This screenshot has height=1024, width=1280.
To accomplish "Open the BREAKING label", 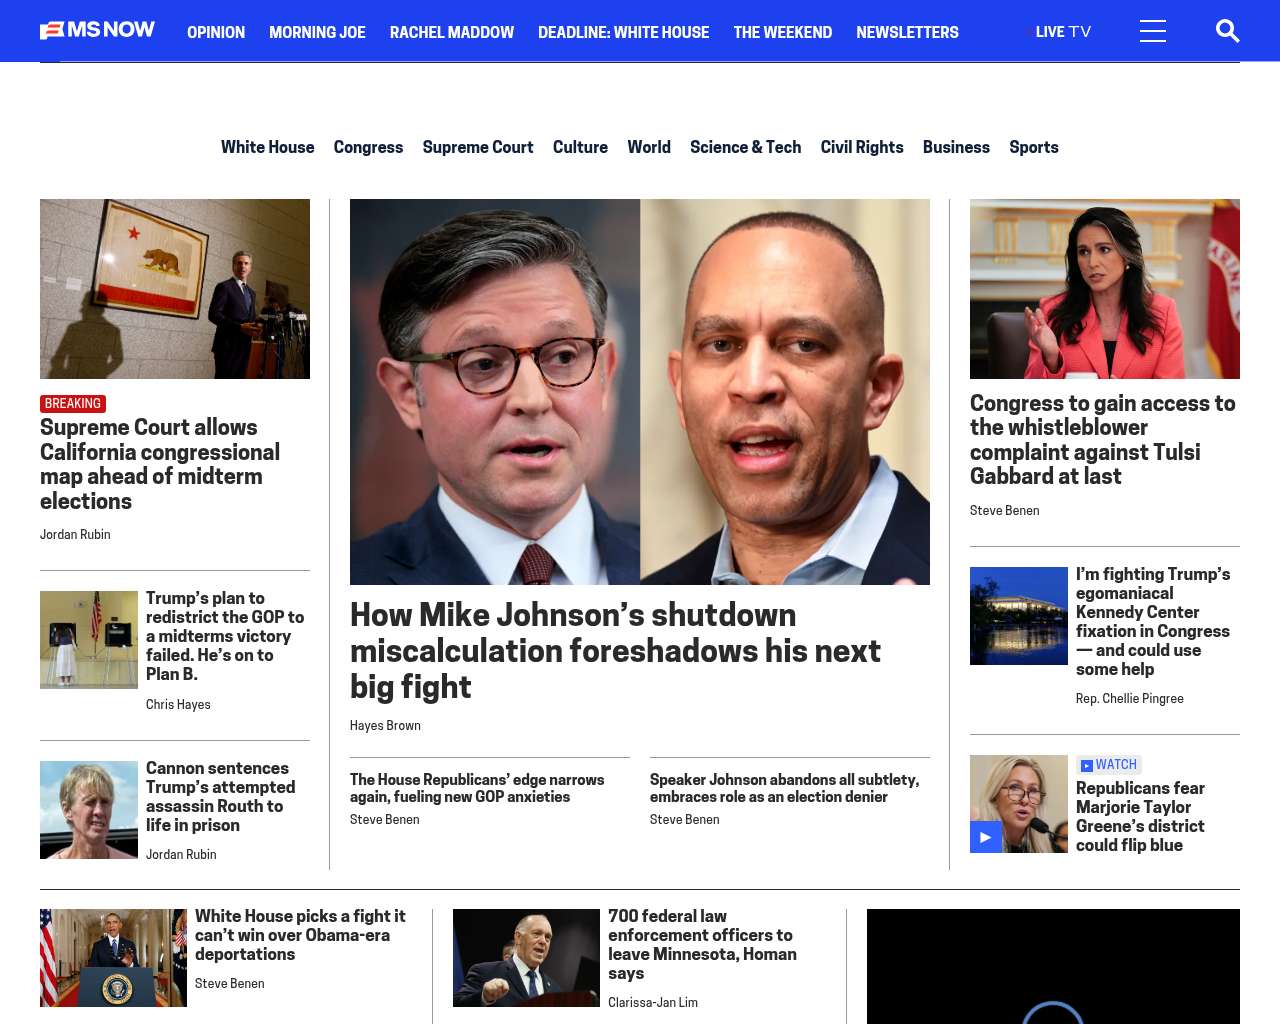I will coord(73,404).
